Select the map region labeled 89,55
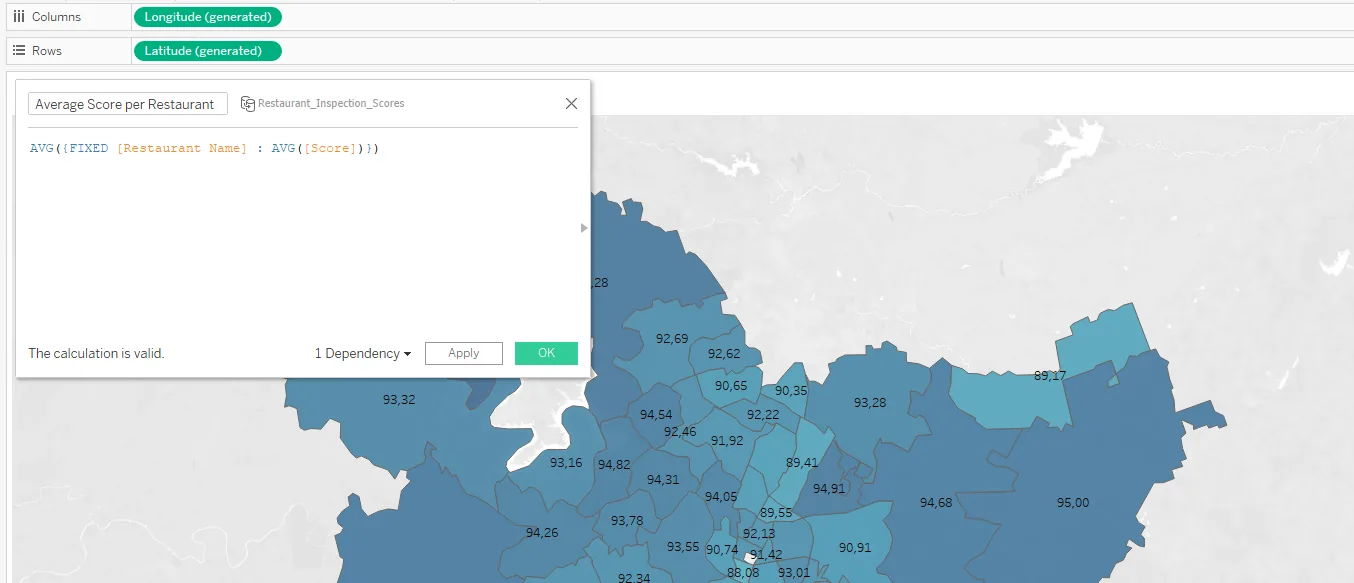1354x583 pixels. tap(776, 513)
